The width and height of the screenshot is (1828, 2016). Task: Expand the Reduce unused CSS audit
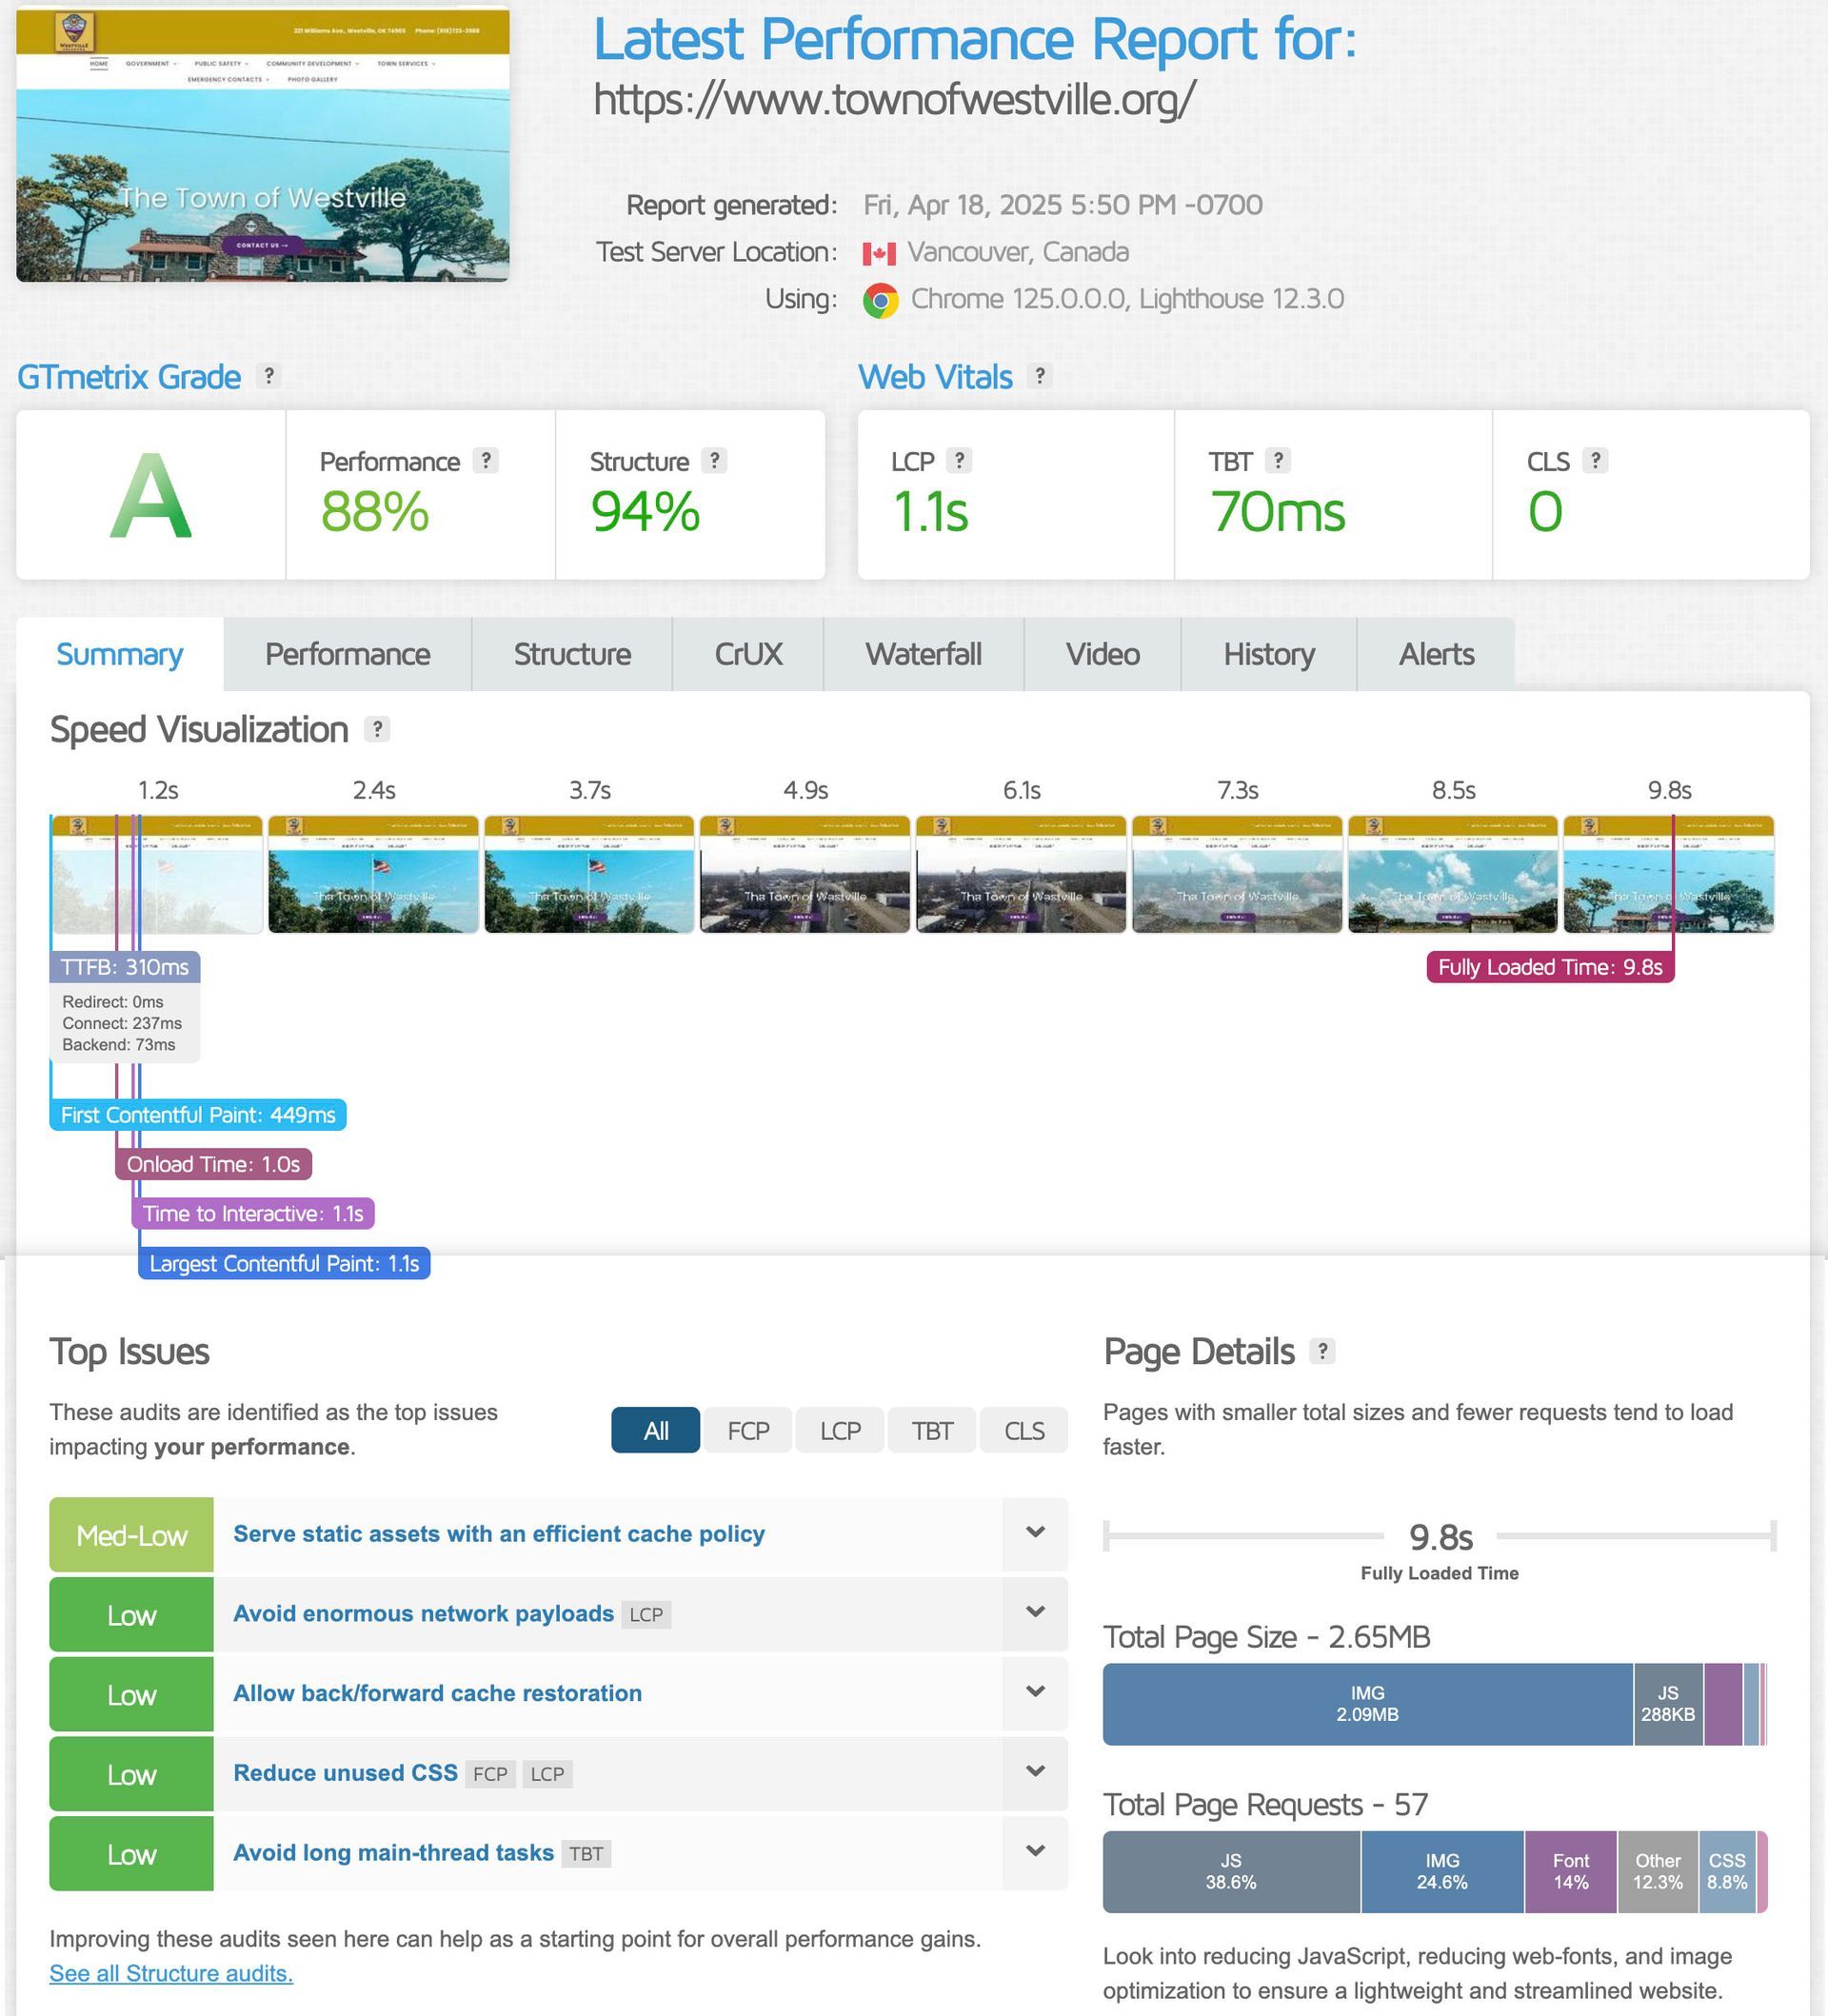(x=1035, y=1771)
